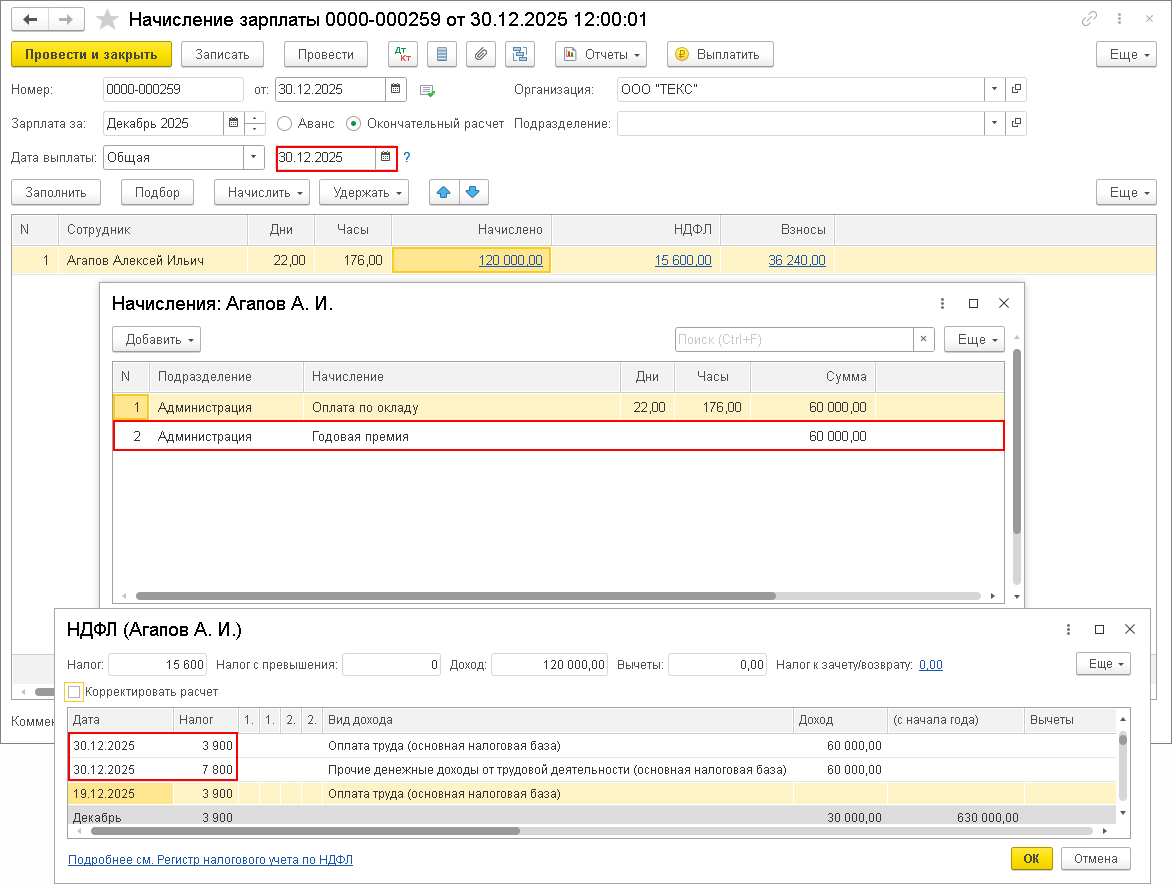This screenshot has height=886, width=1172.
Task: Copy link to document with the chain icon
Action: click(1089, 19)
